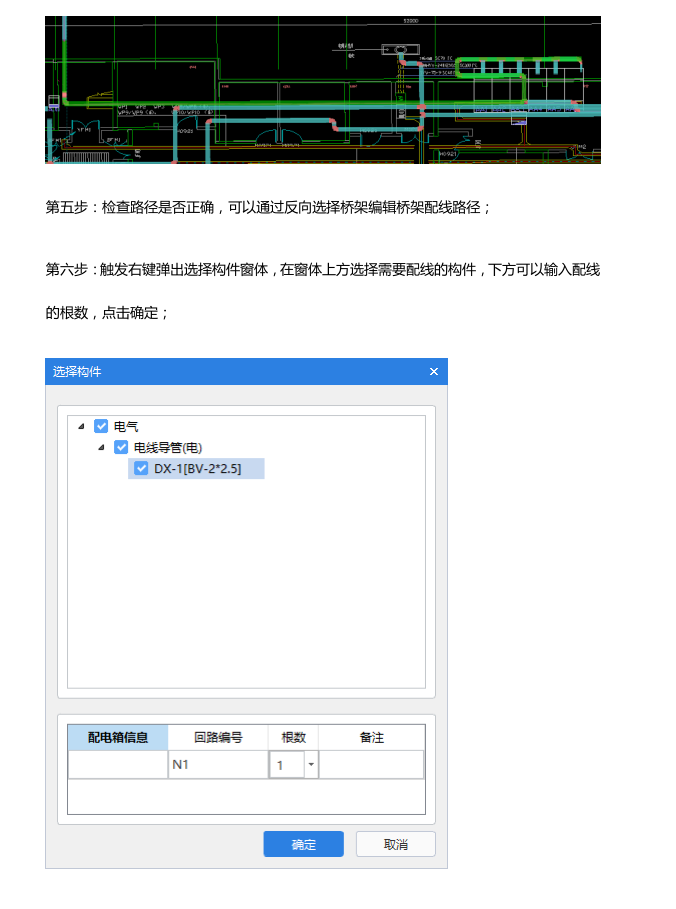Viewport: 676px width, 909px height.
Task: Close the 选择构件 dialog
Action: coord(434,372)
